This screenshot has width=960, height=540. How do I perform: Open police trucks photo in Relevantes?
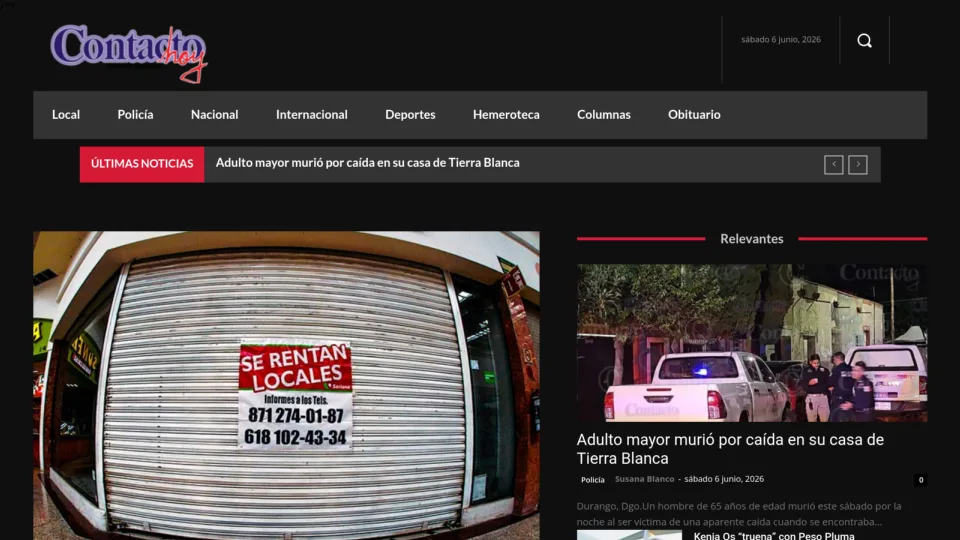(752, 343)
